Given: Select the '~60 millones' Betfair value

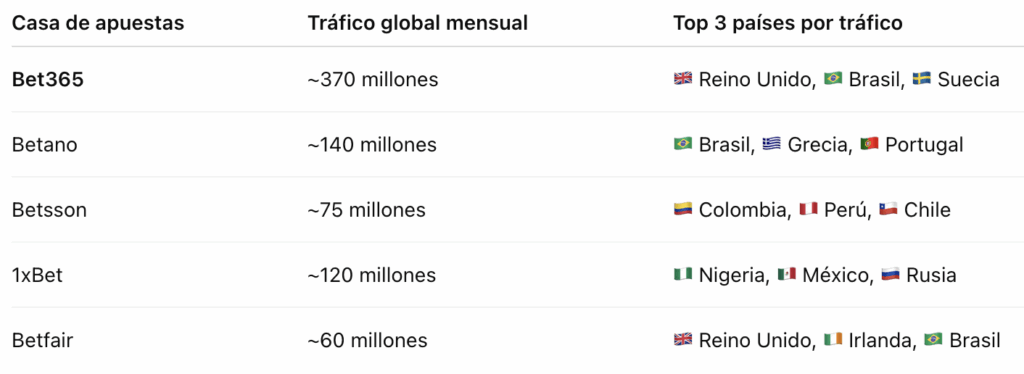Looking at the screenshot, I should (367, 340).
